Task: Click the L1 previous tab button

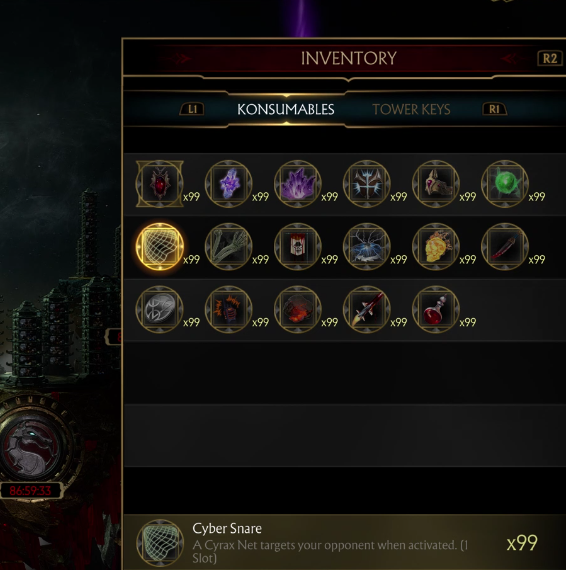Action: [192, 109]
